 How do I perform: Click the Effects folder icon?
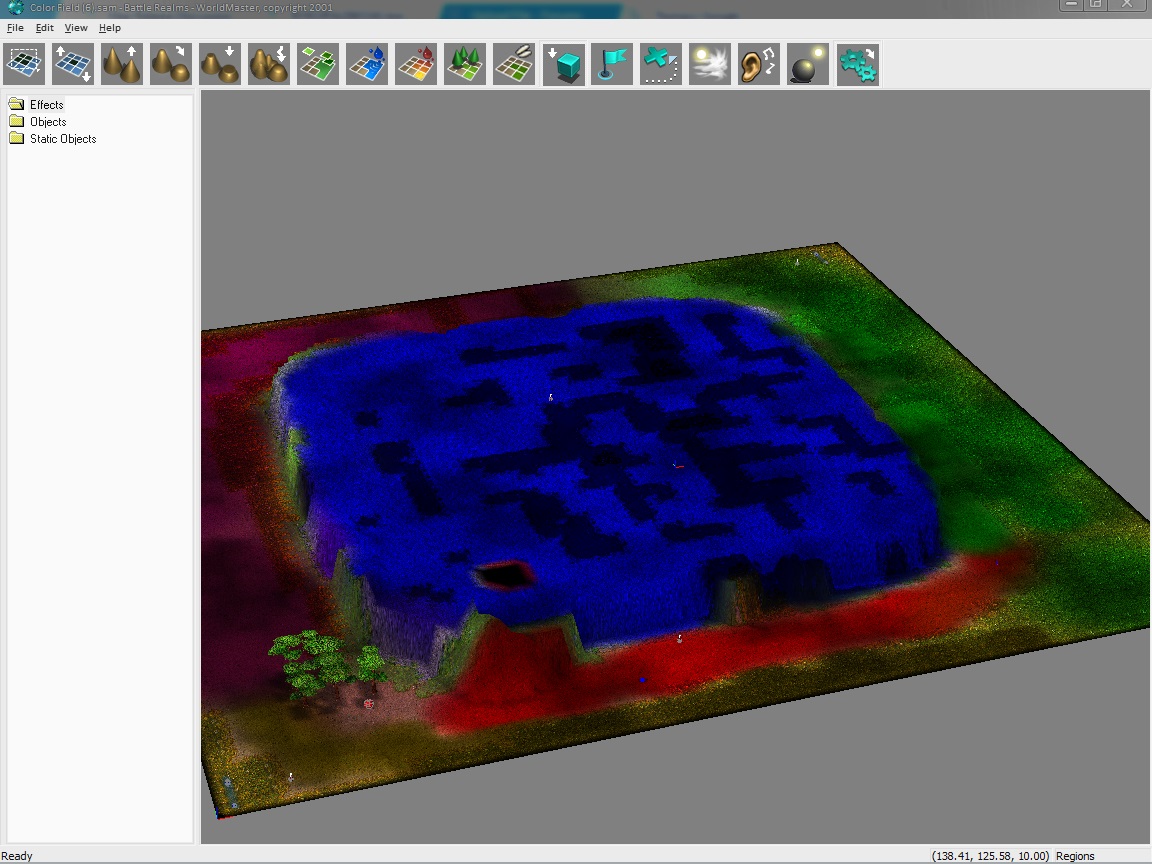(16, 104)
